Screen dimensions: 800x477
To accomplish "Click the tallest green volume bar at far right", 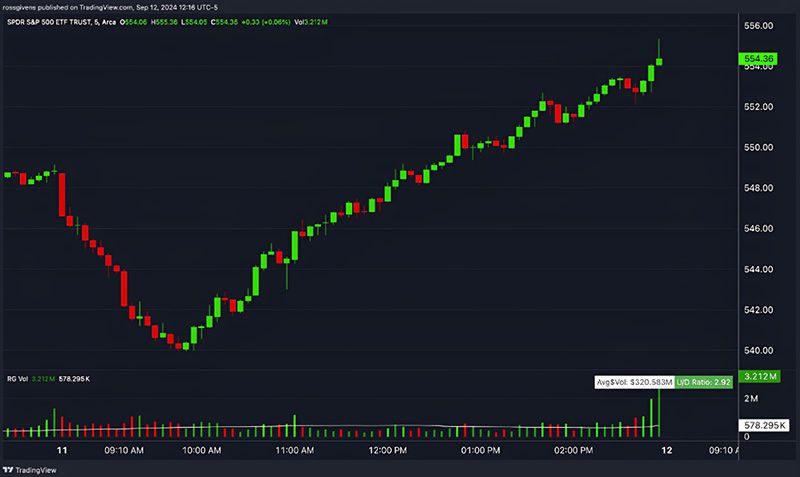I will pyautogui.click(x=659, y=410).
